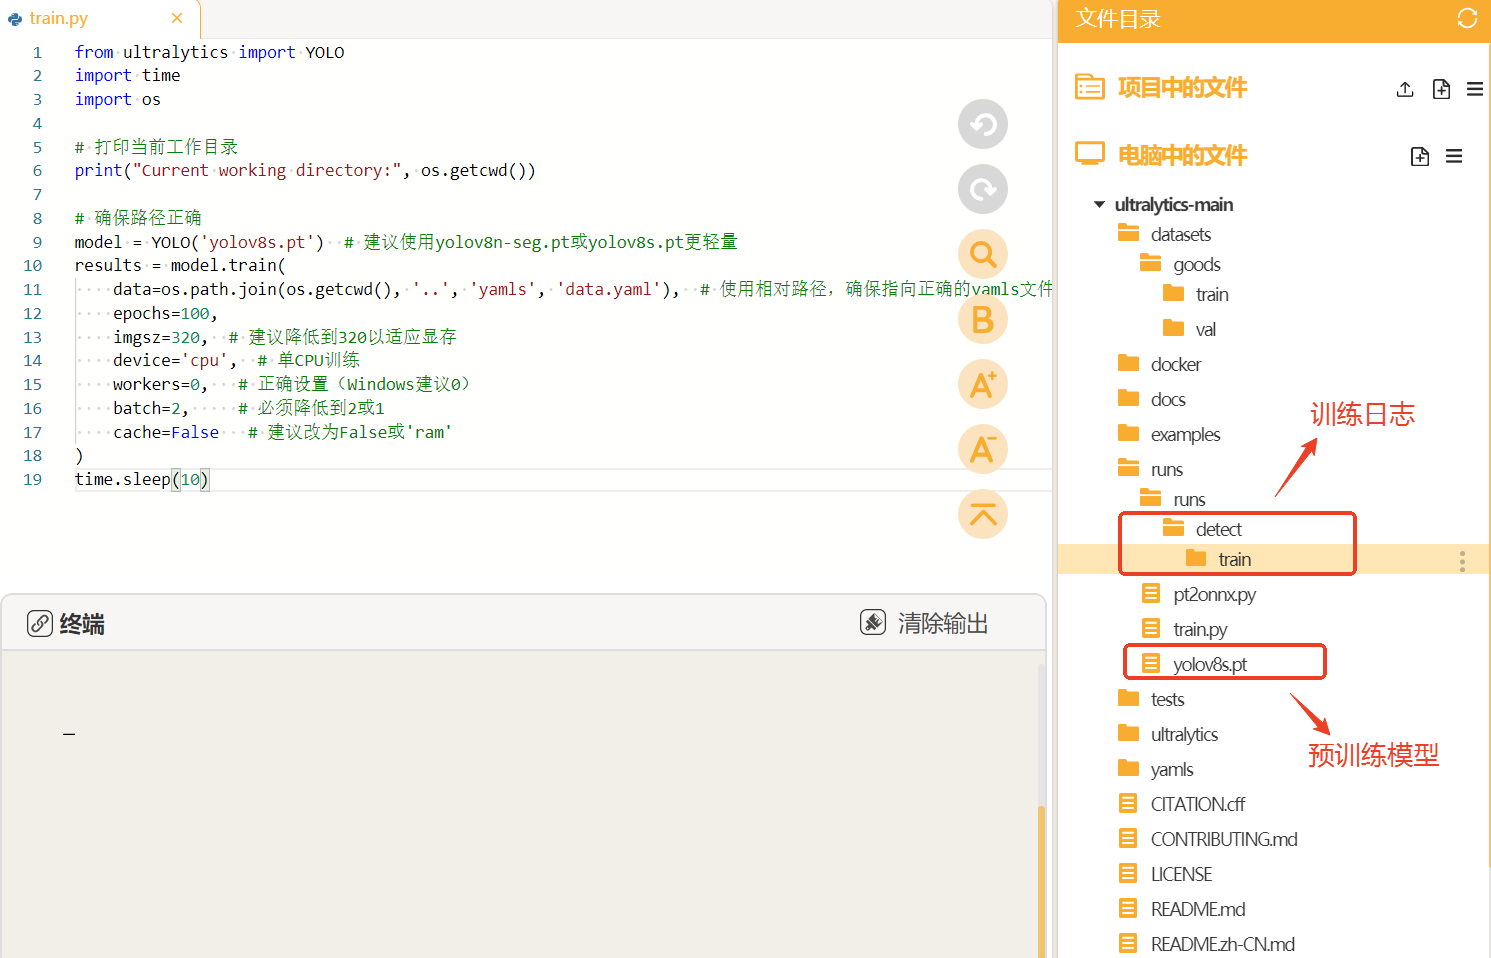Click the 文件目录 panel title
Viewport: 1491px width, 958px height.
pos(1118,19)
